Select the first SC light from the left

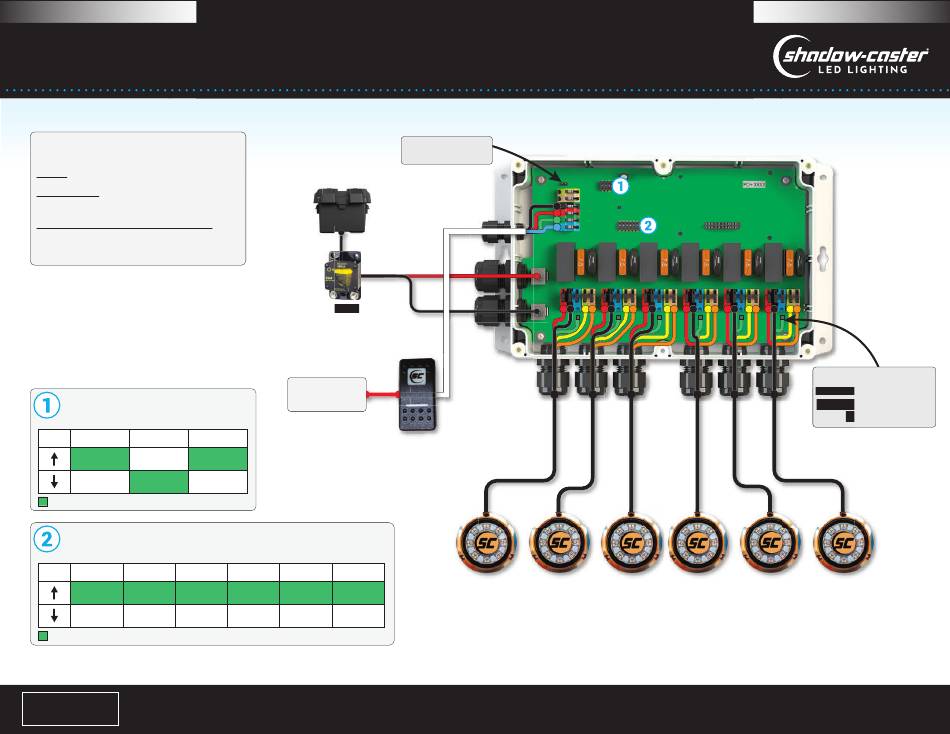point(486,542)
